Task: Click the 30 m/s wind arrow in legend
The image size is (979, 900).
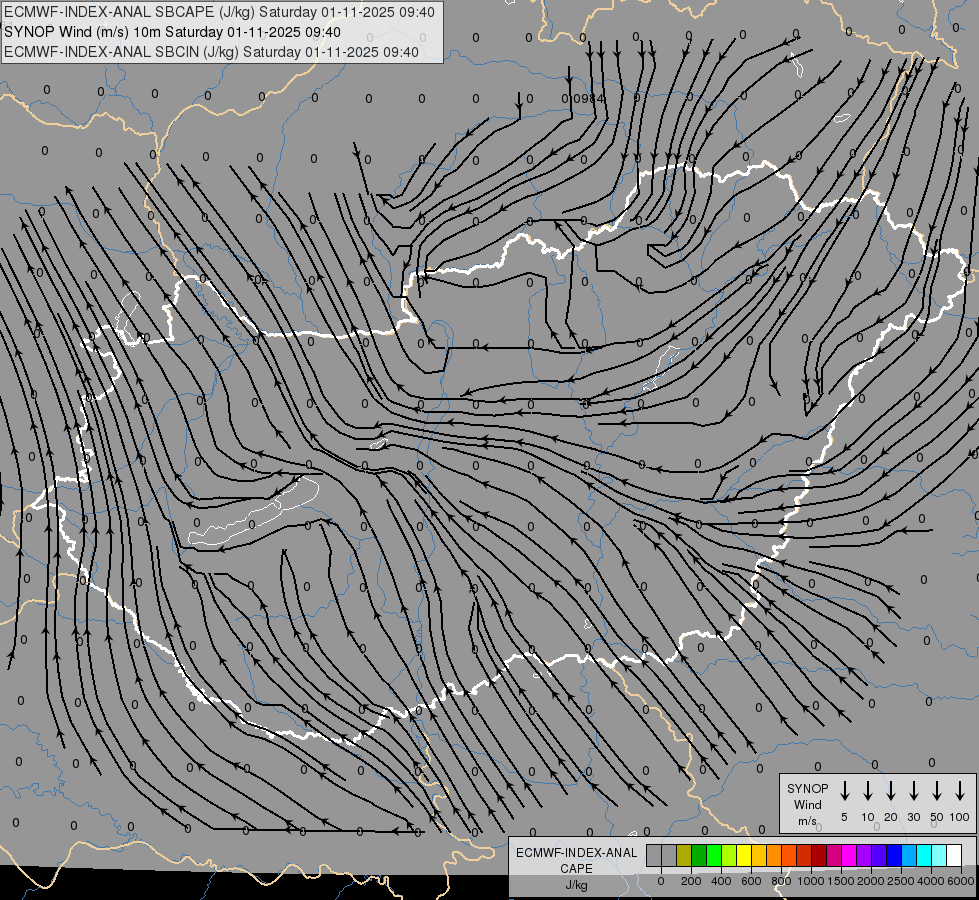Action: [x=913, y=791]
